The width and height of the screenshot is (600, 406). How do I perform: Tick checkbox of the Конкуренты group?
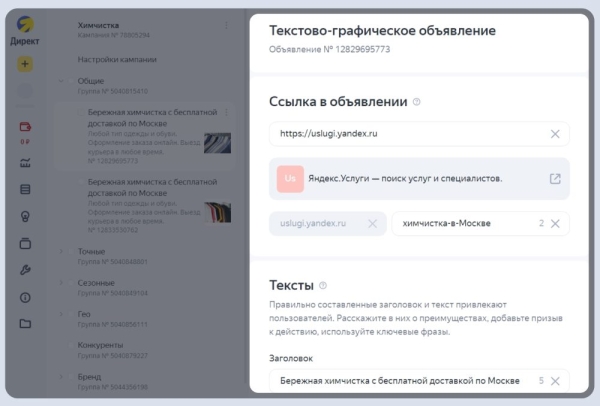71,345
